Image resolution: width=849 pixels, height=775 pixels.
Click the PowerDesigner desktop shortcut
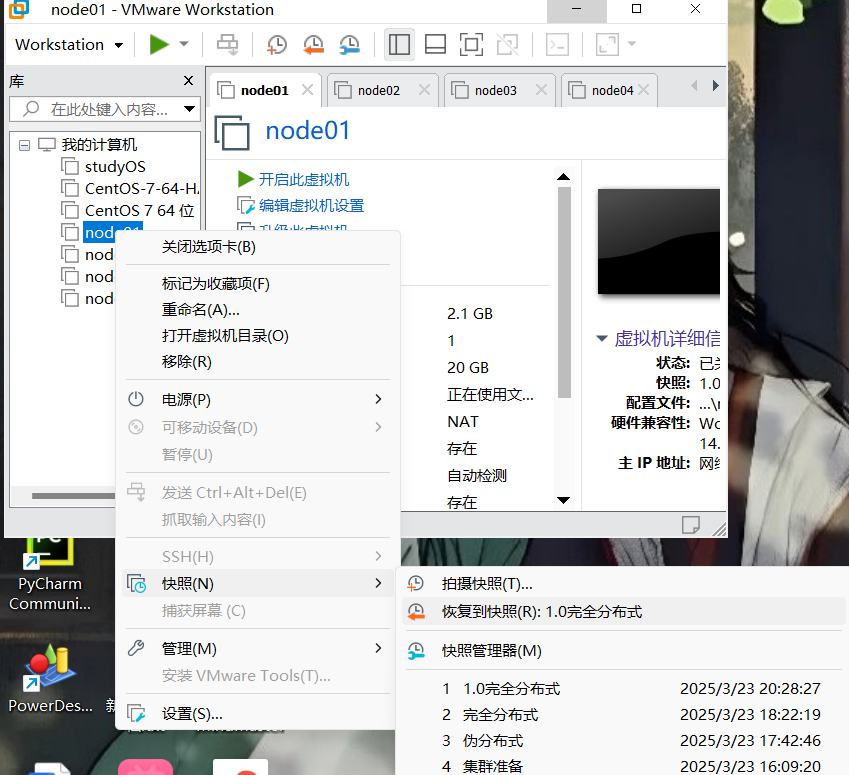click(50, 680)
